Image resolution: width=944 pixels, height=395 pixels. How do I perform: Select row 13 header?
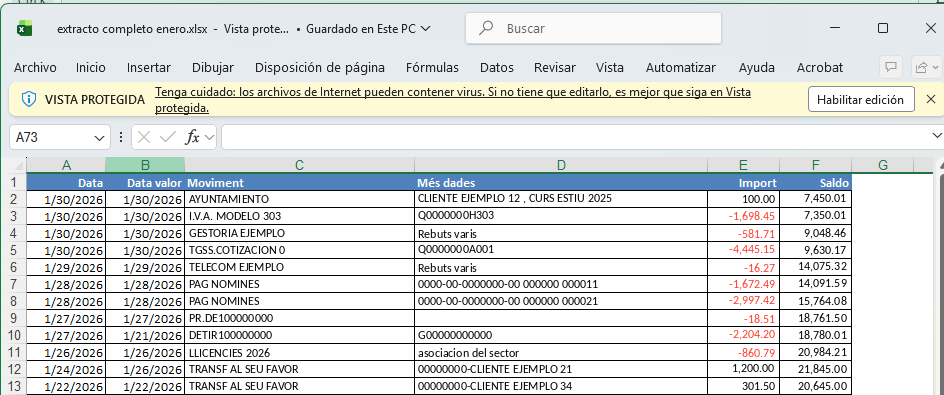click(x=15, y=386)
